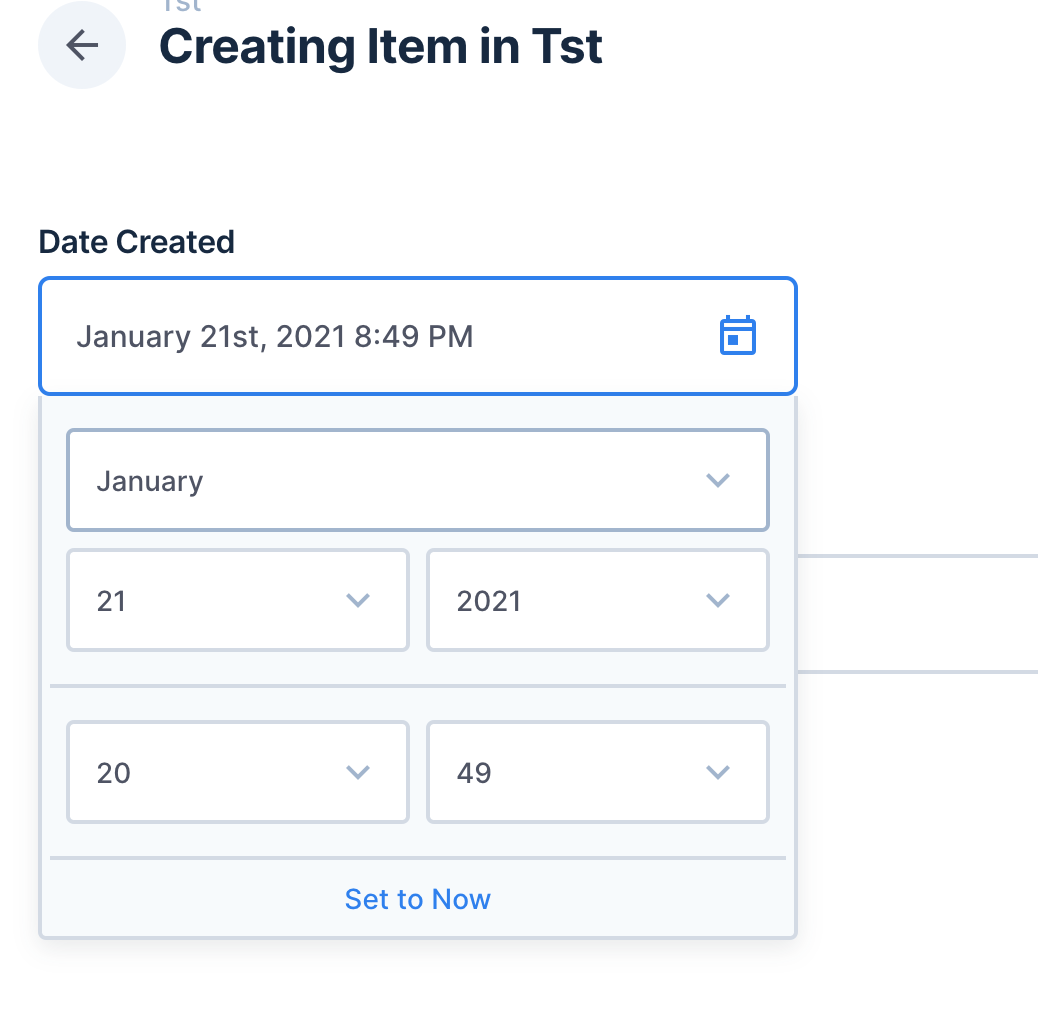Expand the hour dropdown showing 20
This screenshot has height=1016, width=1038.
[x=237, y=772]
